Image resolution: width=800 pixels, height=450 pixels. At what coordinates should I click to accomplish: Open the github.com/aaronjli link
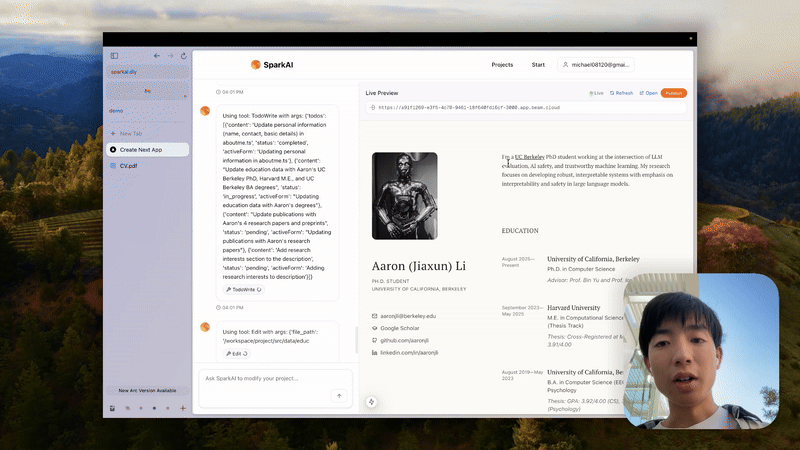point(406,340)
